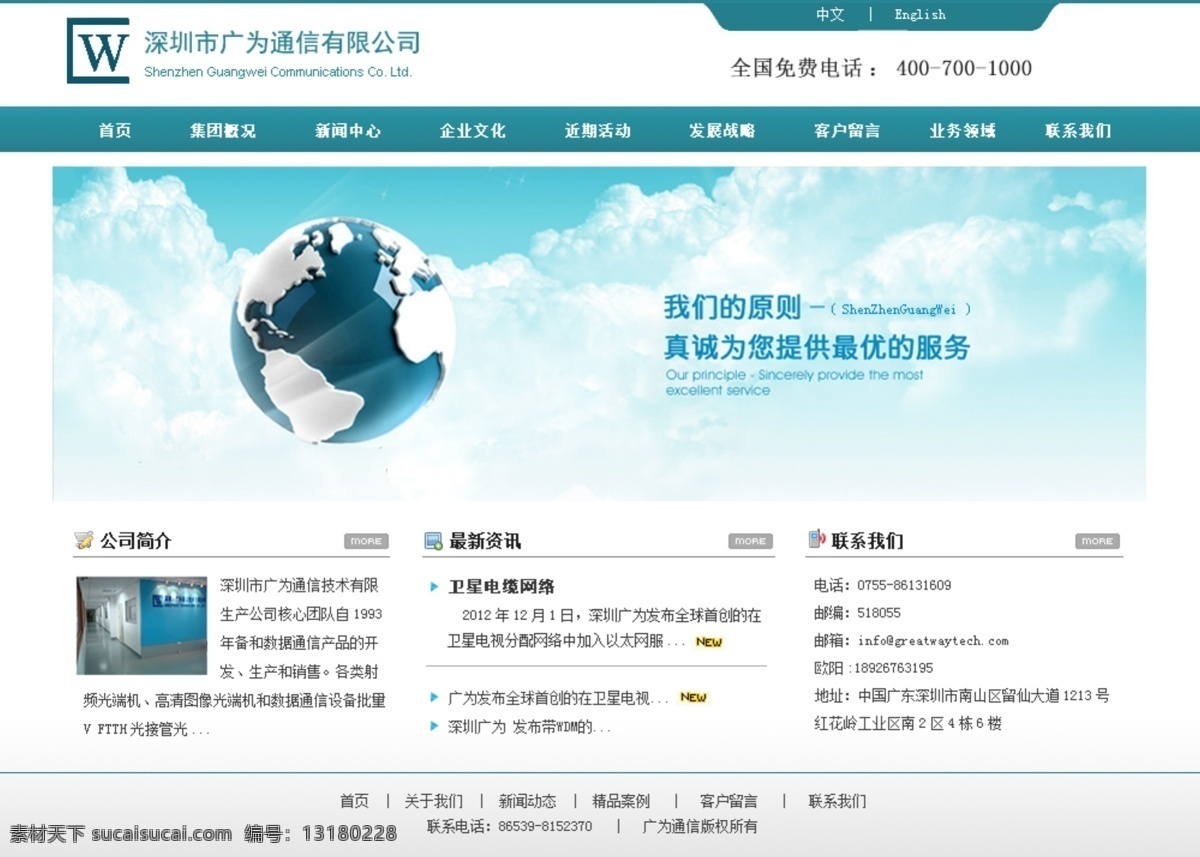Switch language to 中文

[x=830, y=14]
